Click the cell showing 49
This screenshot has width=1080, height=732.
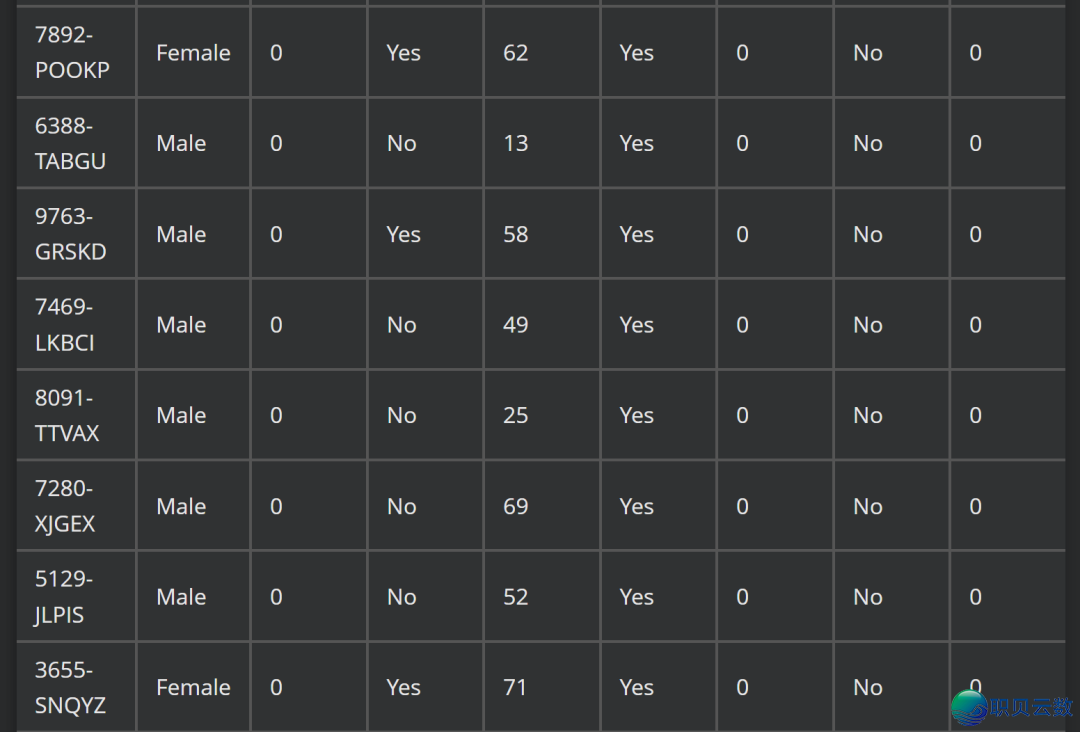516,325
